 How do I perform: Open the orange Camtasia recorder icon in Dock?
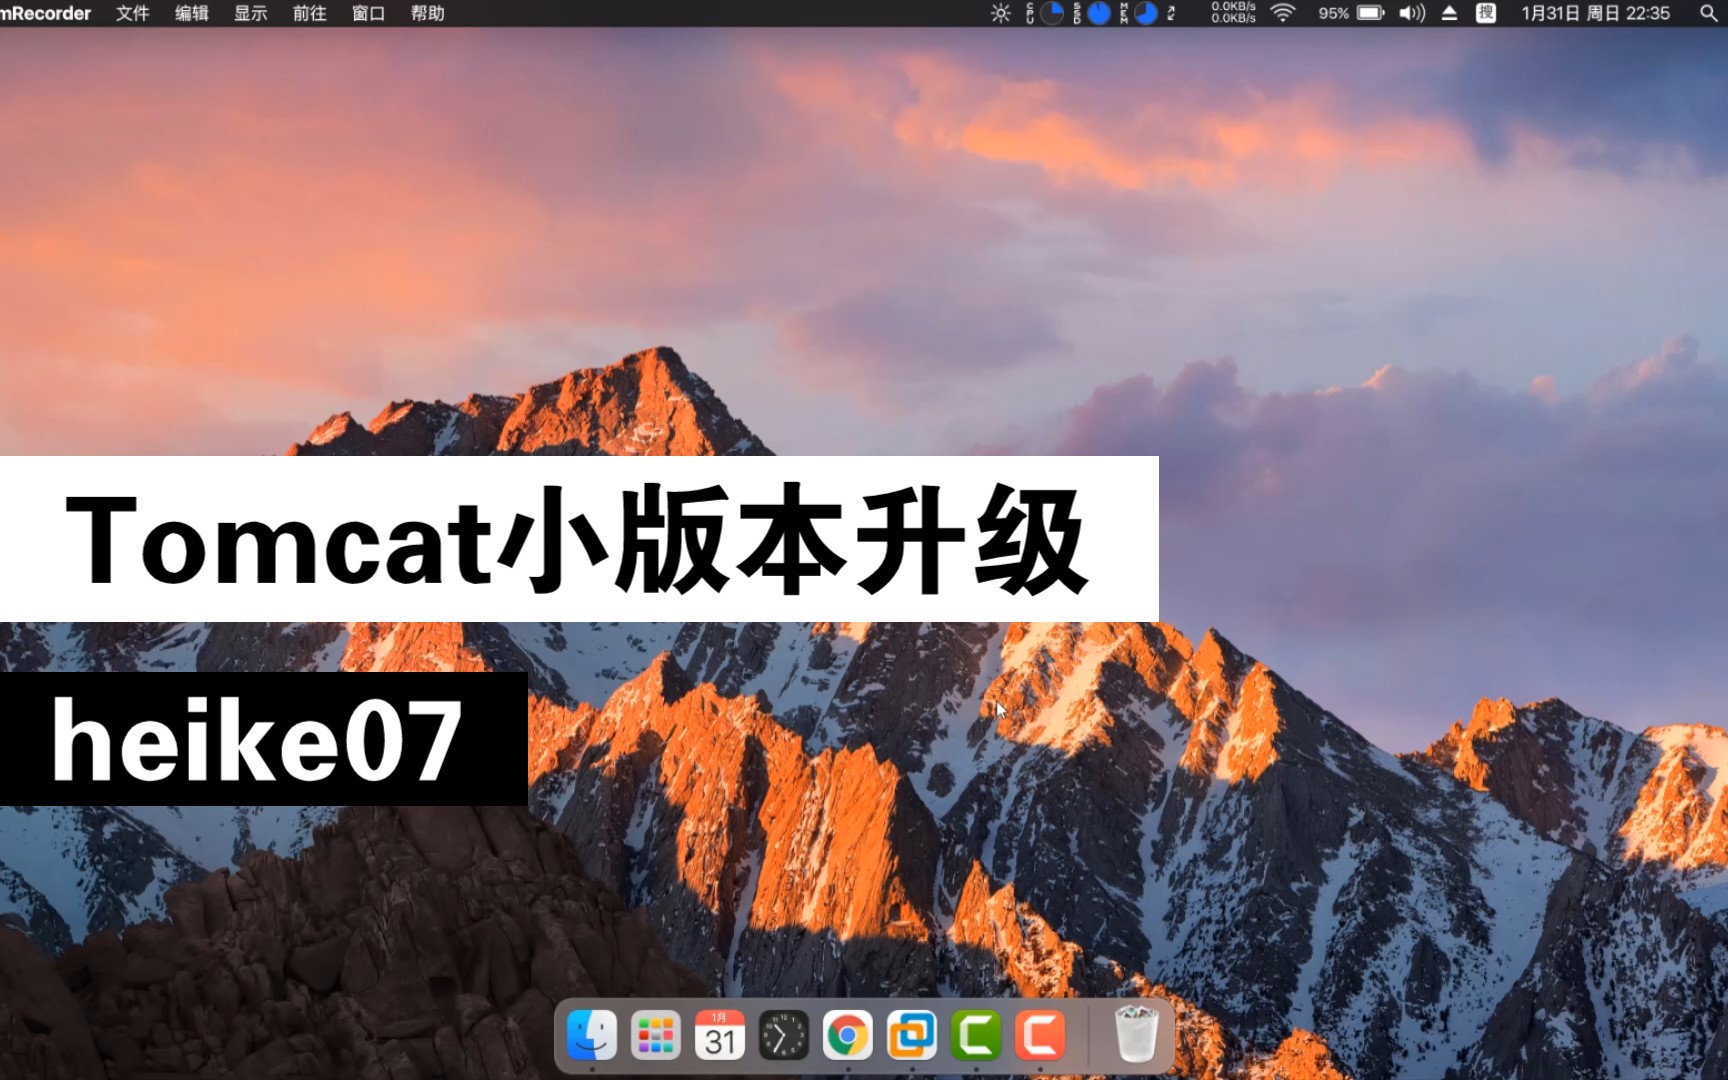coord(1040,1035)
